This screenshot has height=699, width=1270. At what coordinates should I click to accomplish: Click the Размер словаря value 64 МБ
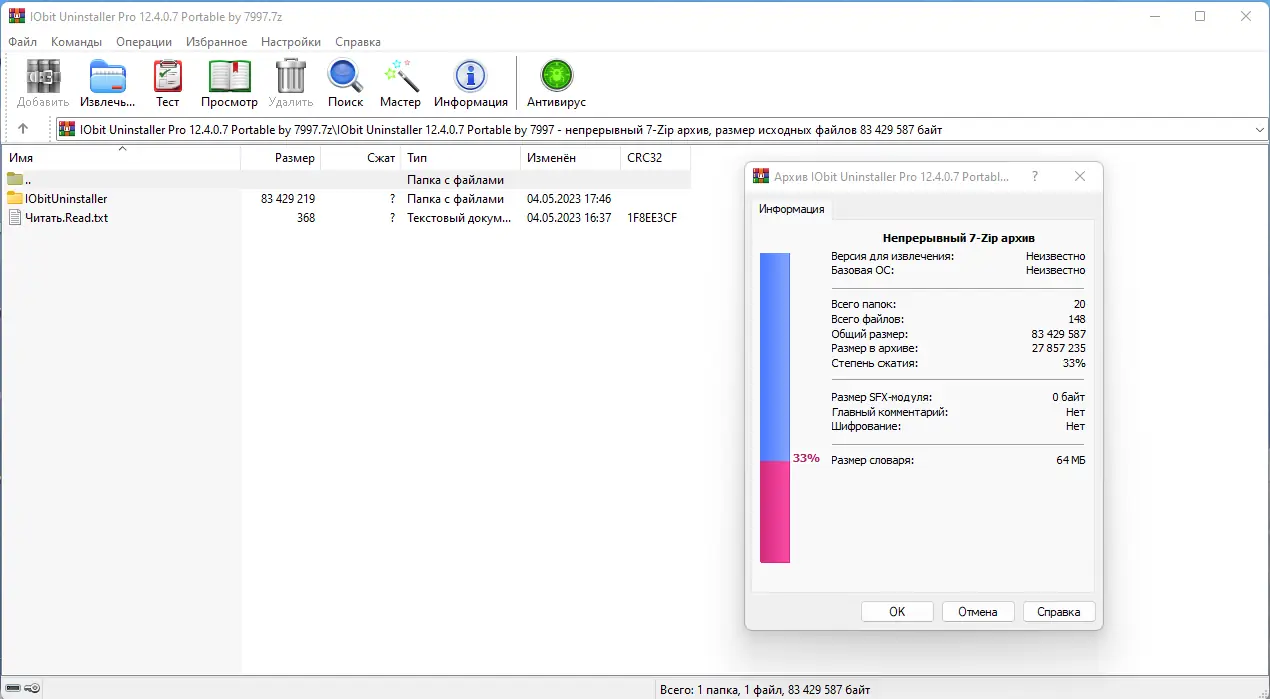pyautogui.click(x=1071, y=460)
